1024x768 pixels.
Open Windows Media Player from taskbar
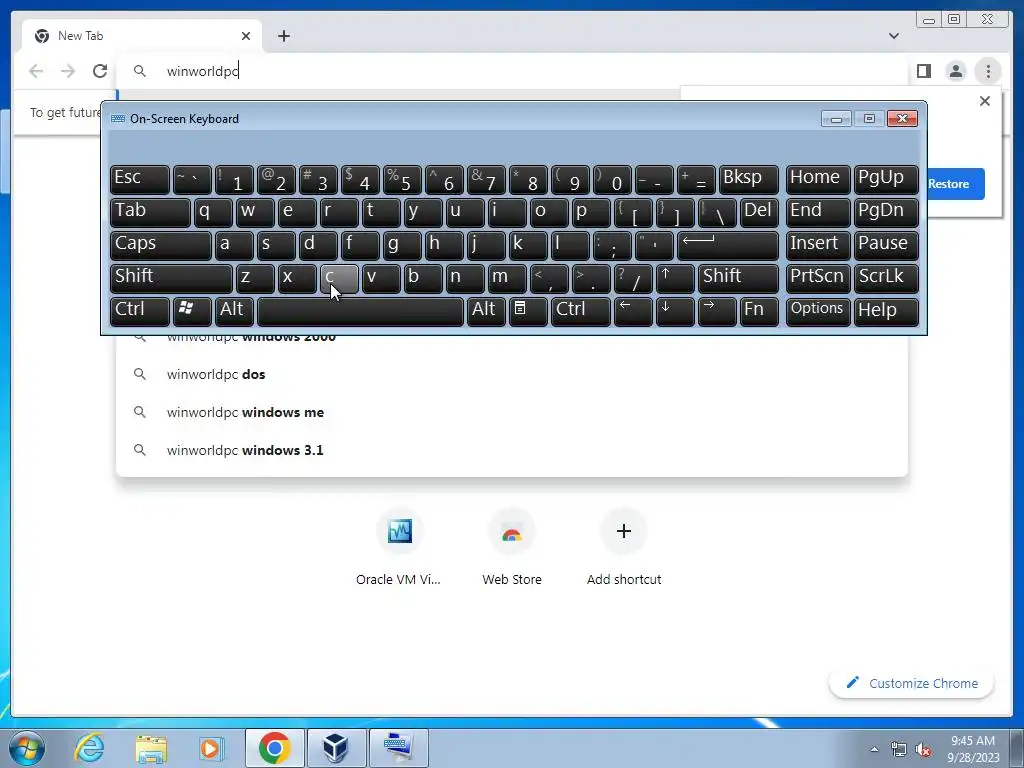tap(212, 748)
